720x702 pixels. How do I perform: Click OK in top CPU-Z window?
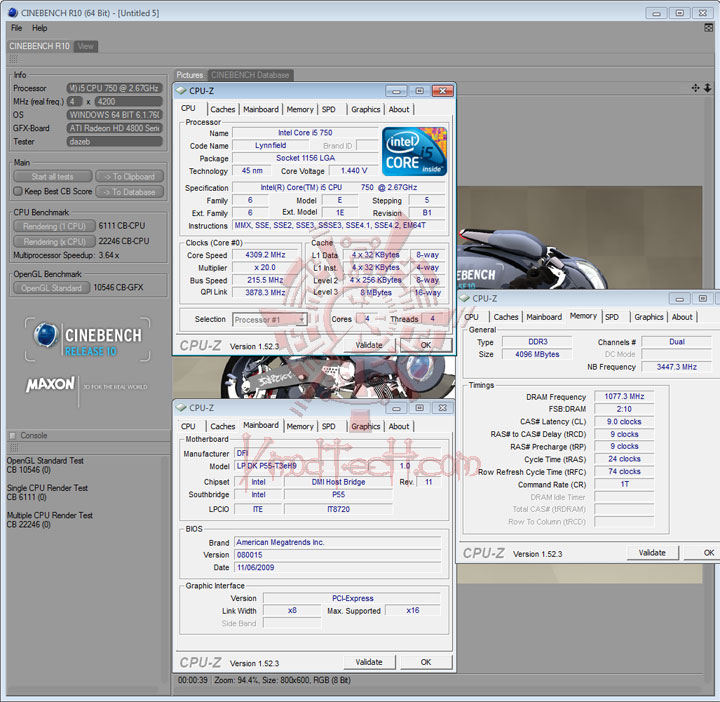coord(426,345)
